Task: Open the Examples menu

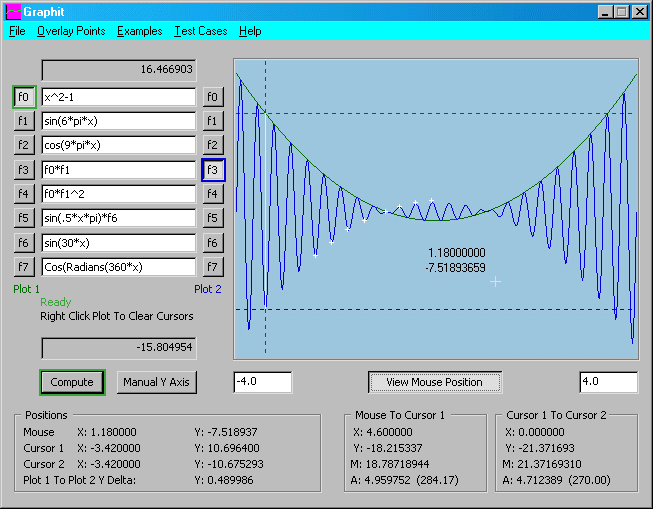Action: (x=140, y=31)
